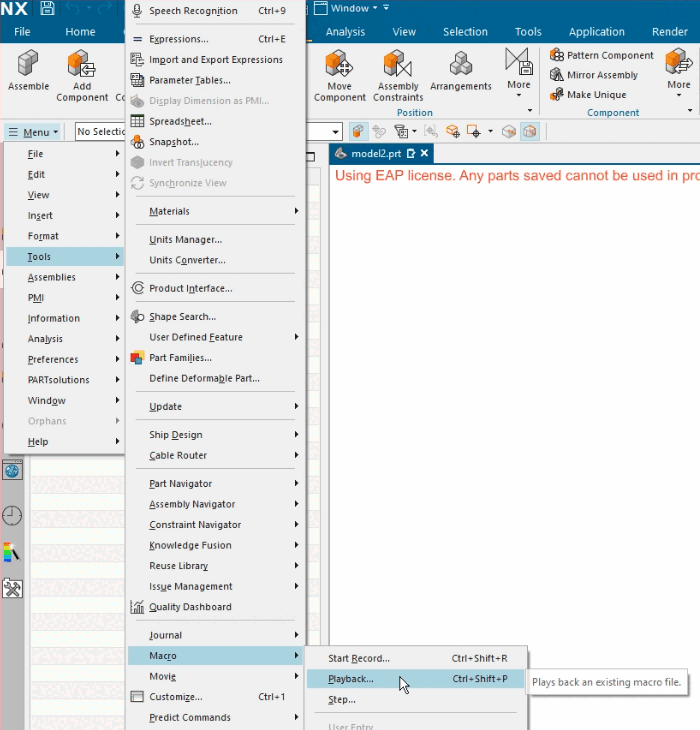Screen dimensions: 700x730
Task: Open Product Interface entry
Action: pyautogui.click(x=215, y=288)
